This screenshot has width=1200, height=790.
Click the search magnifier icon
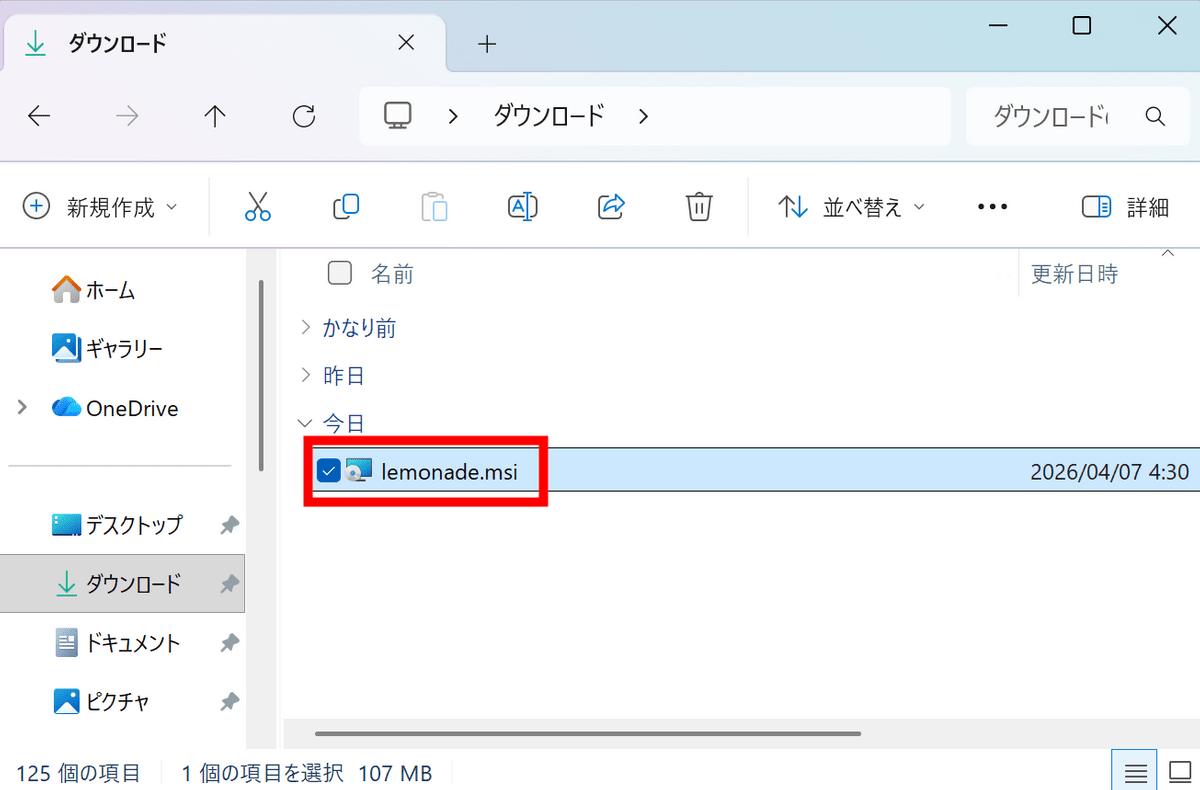click(x=1155, y=116)
